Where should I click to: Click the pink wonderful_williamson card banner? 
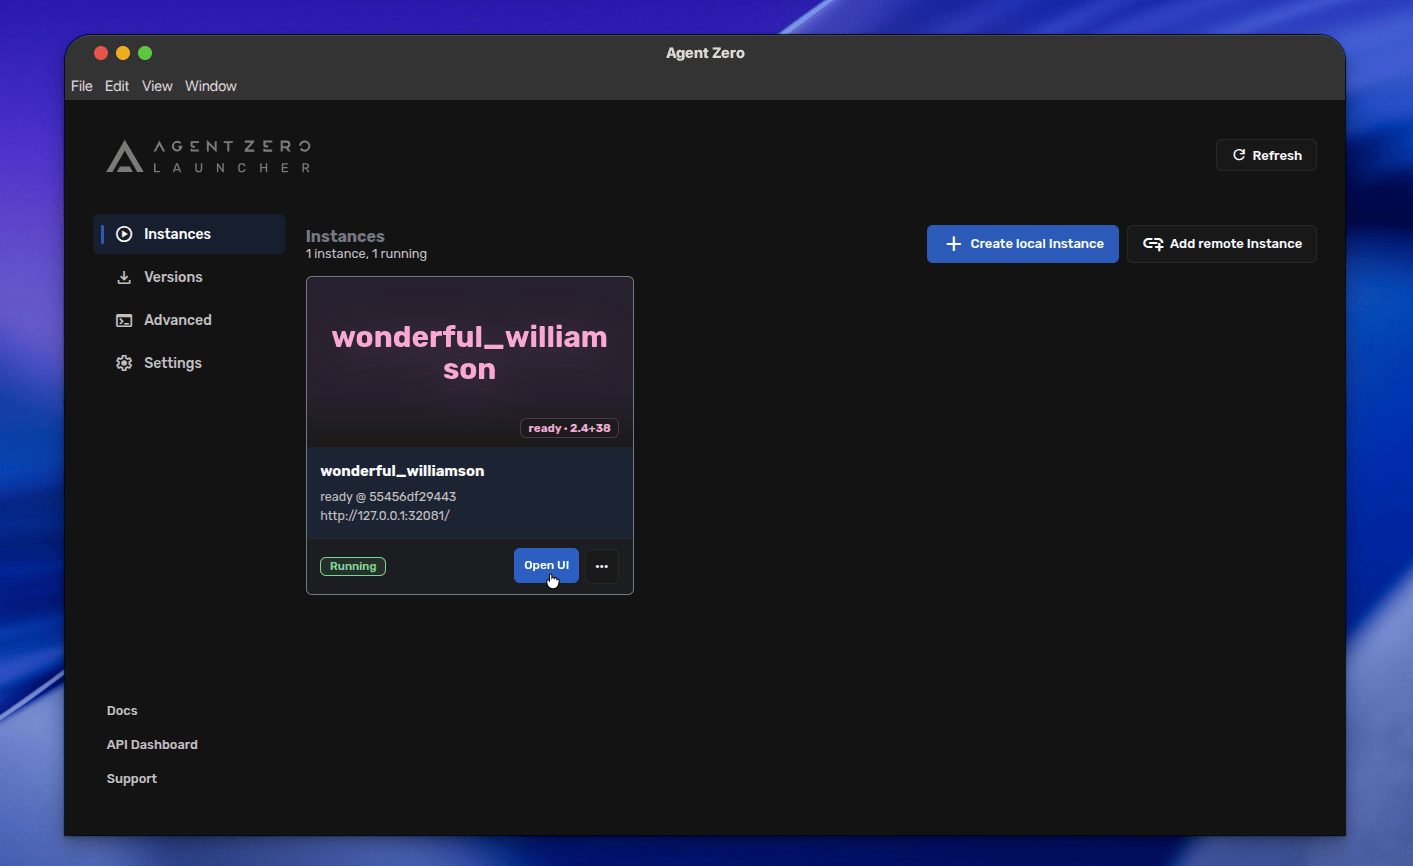click(470, 362)
